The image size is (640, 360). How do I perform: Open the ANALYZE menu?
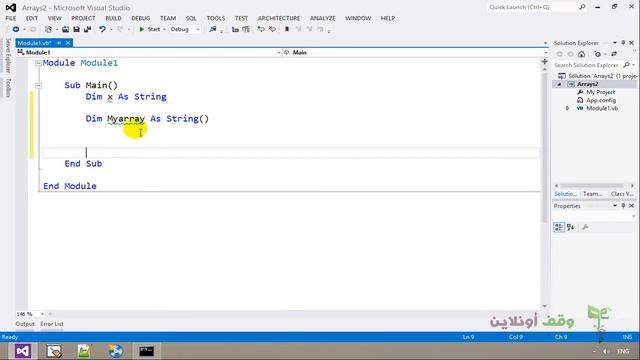322,18
